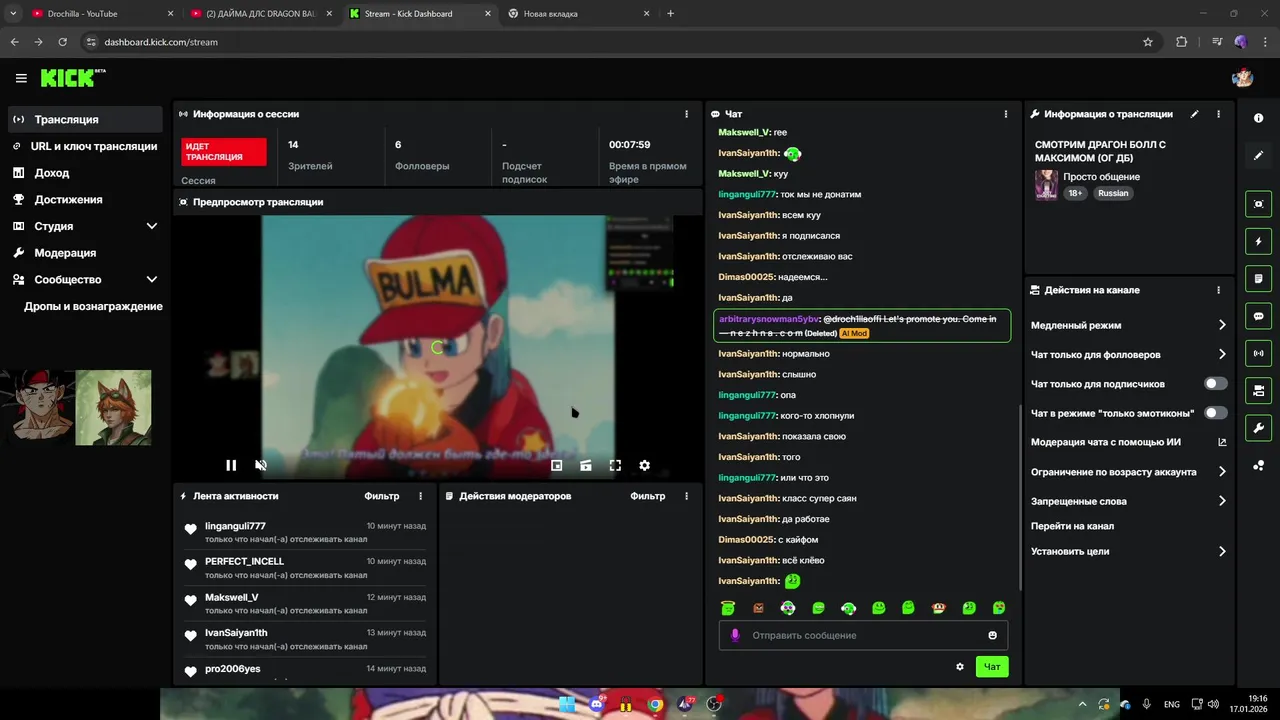Toggle the wrench widget in right sidebar
Viewport: 1280px width, 720px height.
pos(1258,428)
